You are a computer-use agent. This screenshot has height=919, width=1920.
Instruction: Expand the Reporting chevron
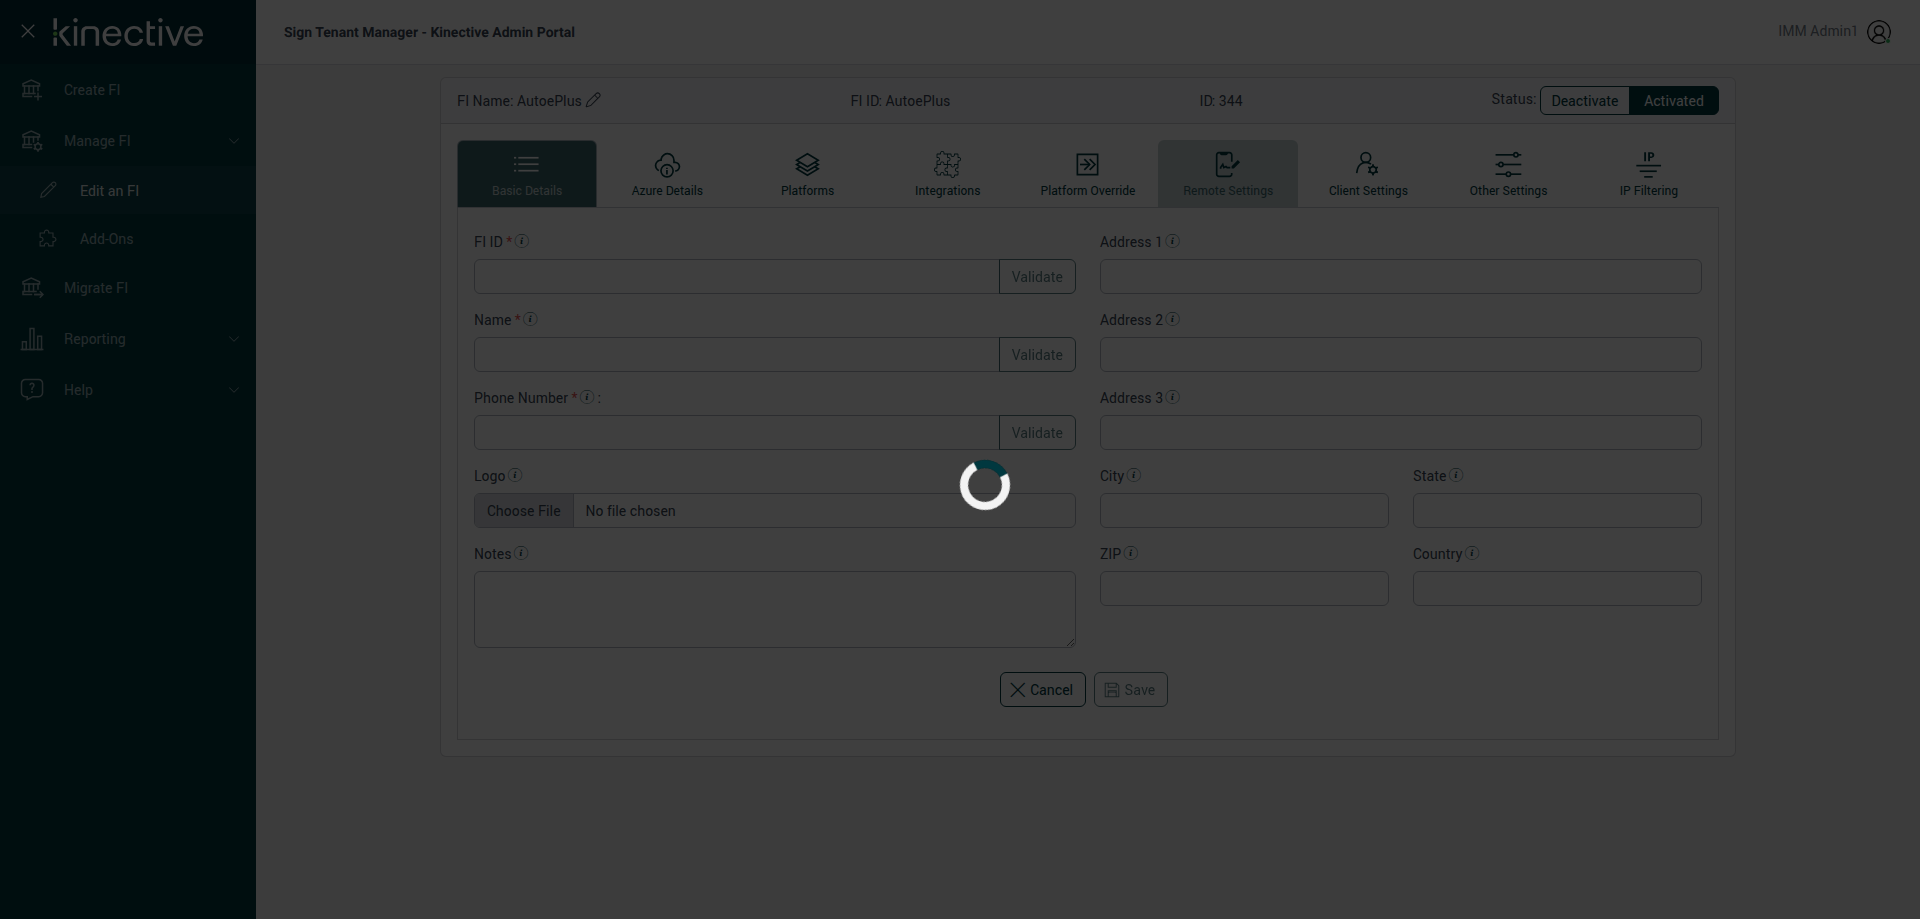click(234, 339)
